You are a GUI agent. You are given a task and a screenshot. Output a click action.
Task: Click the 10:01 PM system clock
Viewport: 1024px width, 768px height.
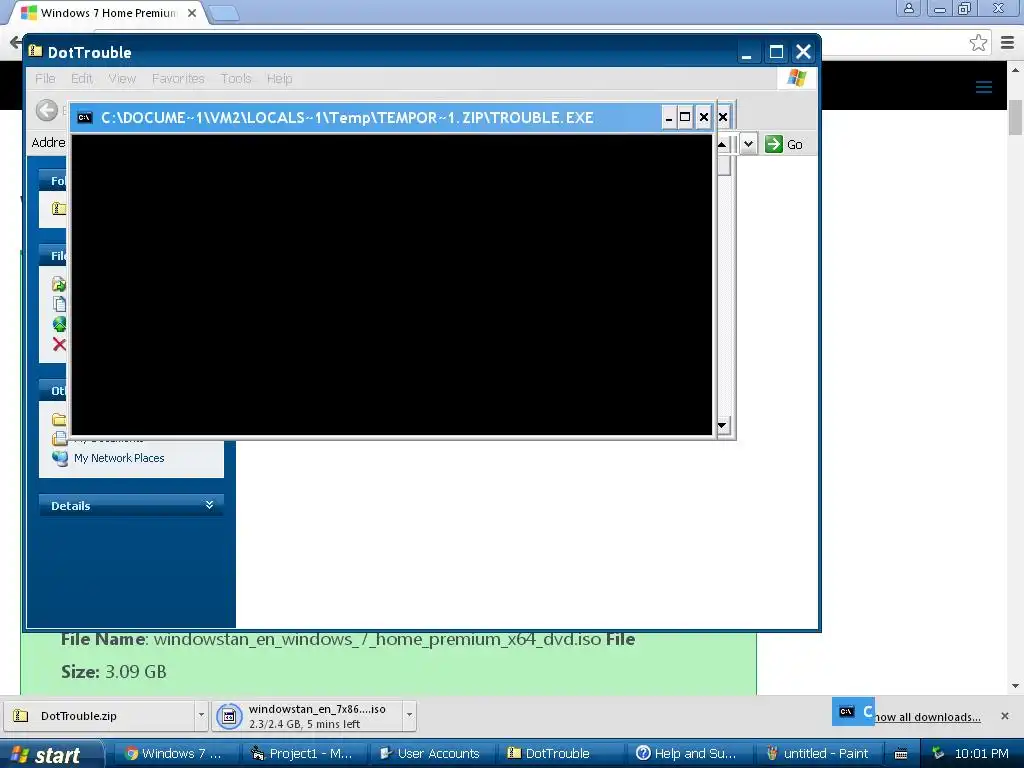pos(982,754)
